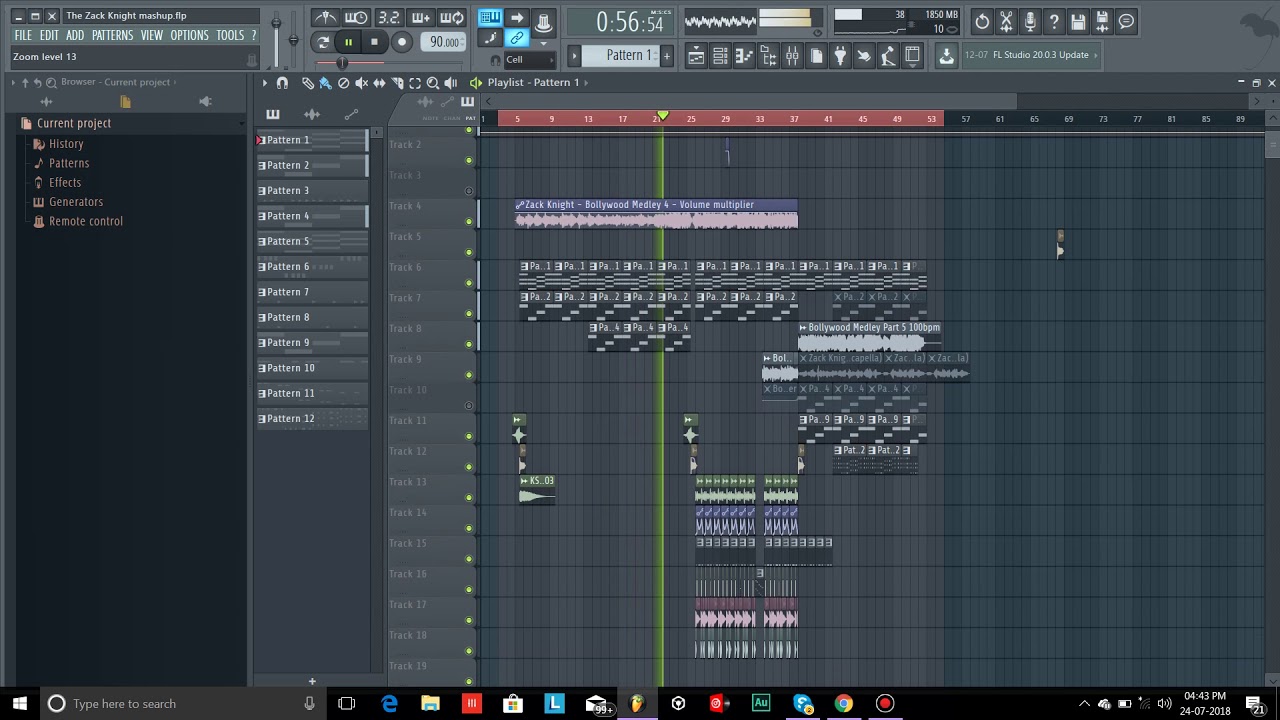Open Generators in browser tree
1280x720 pixels.
point(76,201)
